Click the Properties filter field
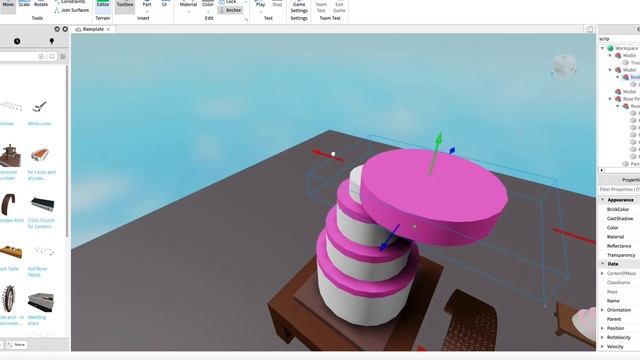640x360 pixels. coord(619,190)
